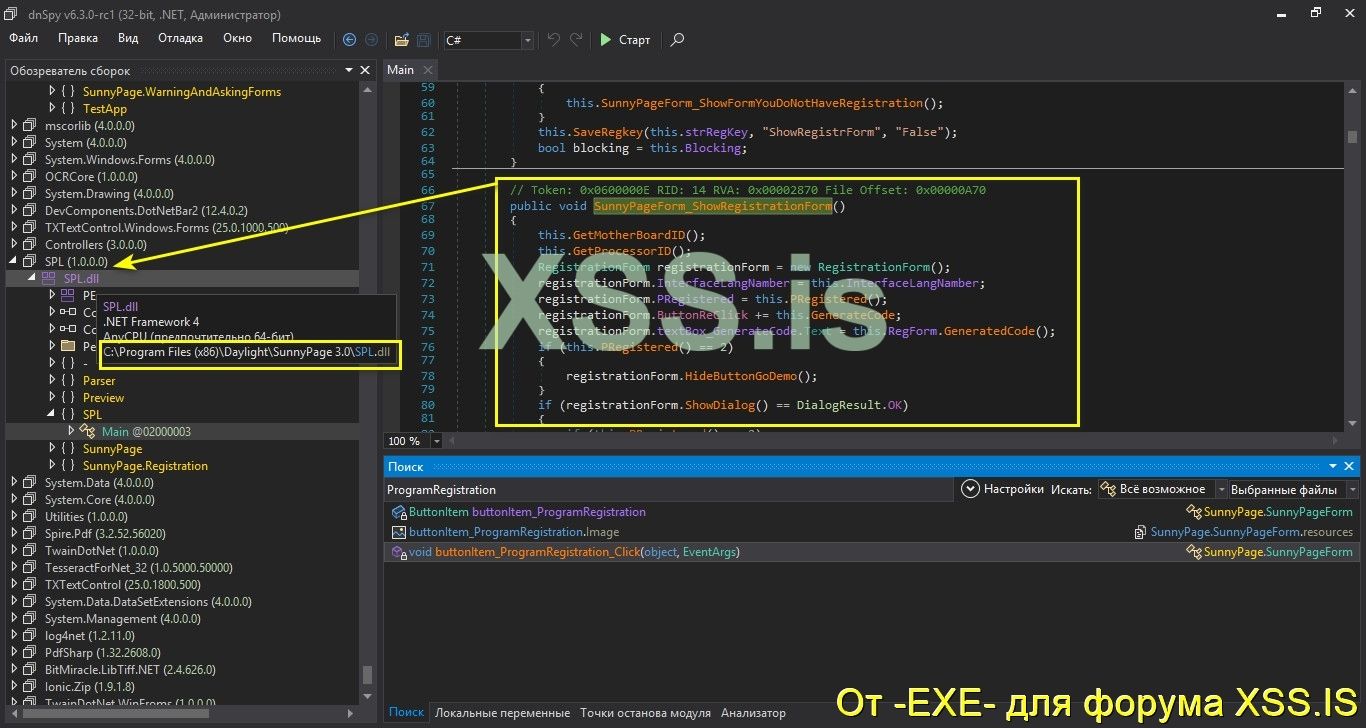Collapse the SPL (1.0.0.0) assembly node
1366x728 pixels.
click(x=16, y=261)
